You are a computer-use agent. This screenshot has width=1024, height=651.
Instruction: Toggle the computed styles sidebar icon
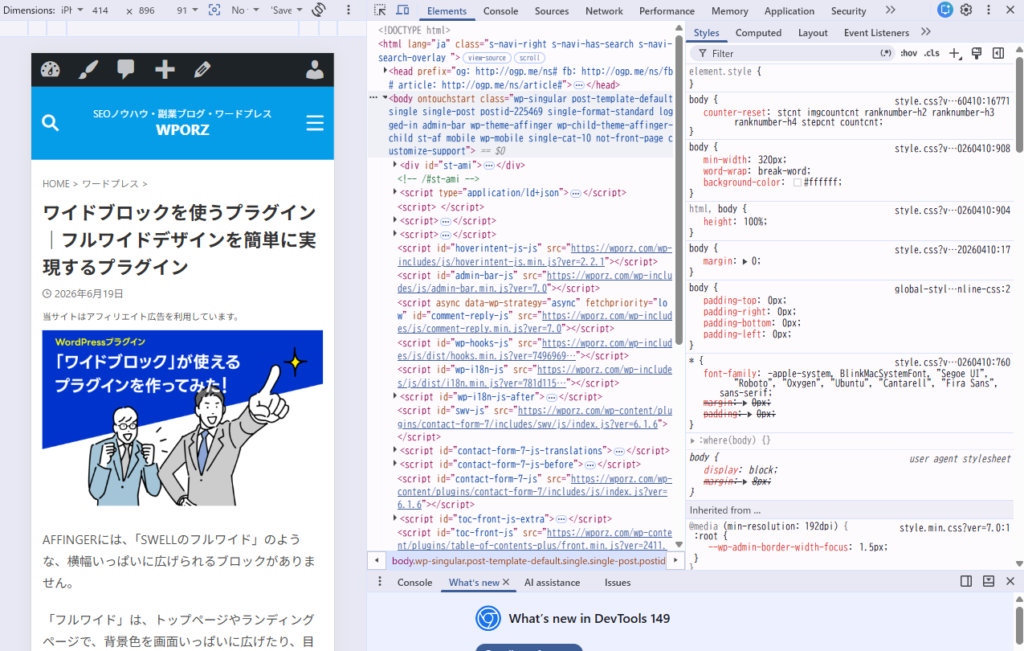point(998,54)
